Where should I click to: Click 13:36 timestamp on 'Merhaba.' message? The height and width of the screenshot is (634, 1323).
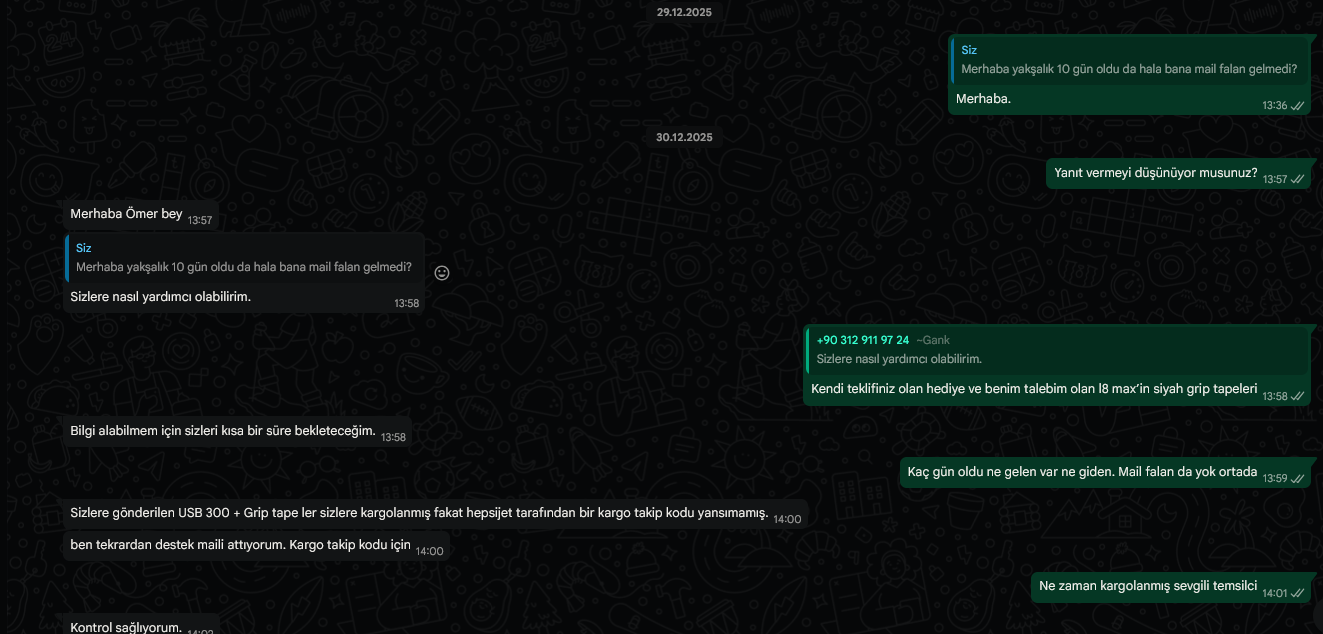point(1274,105)
